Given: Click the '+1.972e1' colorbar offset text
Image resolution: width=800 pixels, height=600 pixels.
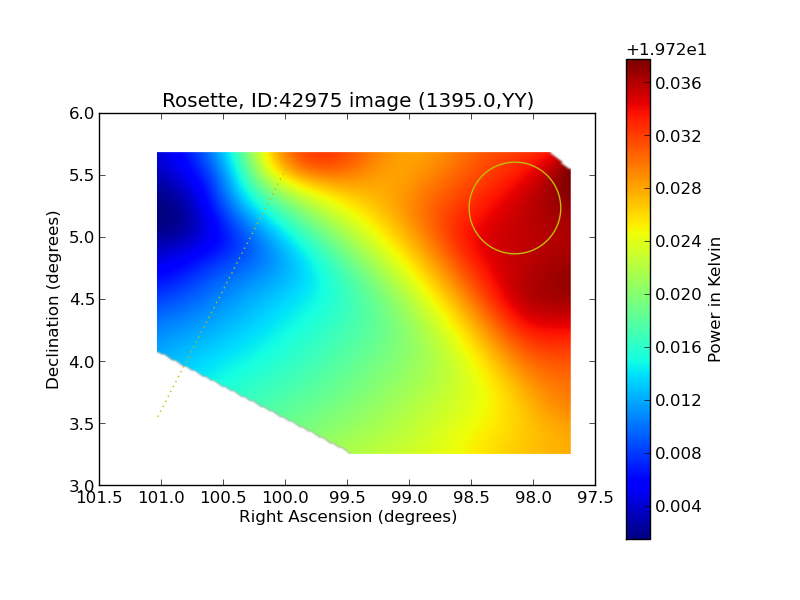Looking at the screenshot, I should click(x=666, y=49).
